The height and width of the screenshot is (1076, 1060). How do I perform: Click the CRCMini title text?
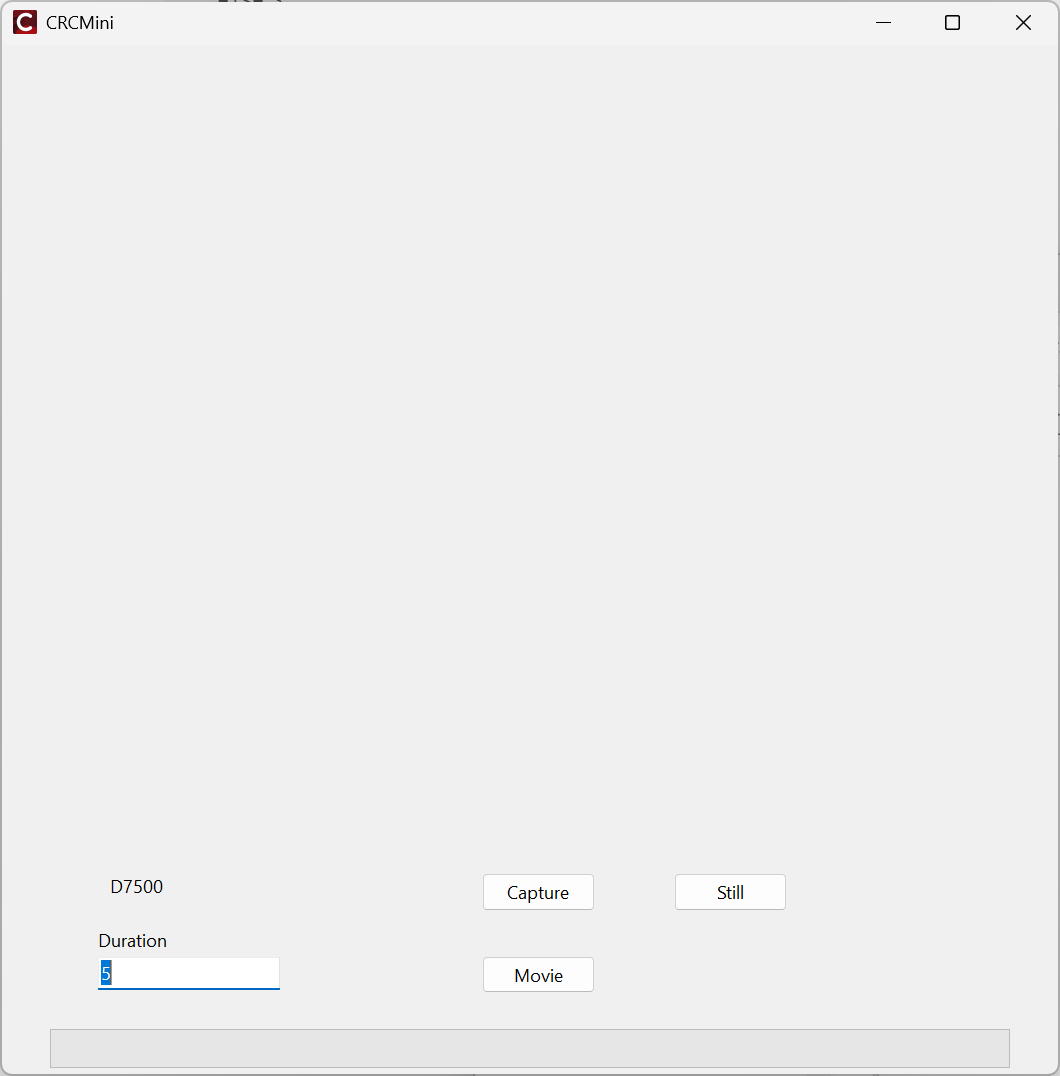point(80,22)
